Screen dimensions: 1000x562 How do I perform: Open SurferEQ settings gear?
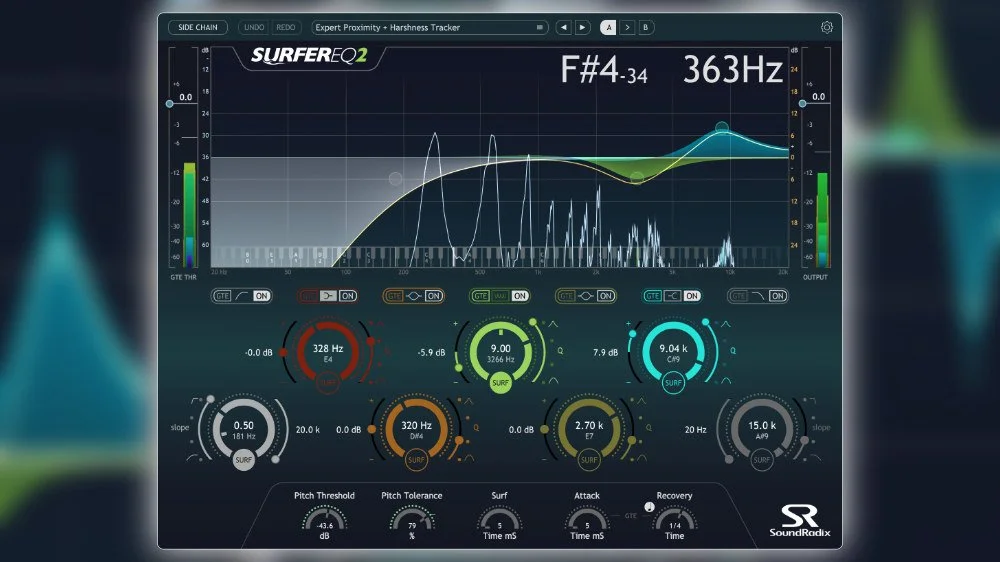pos(827,27)
